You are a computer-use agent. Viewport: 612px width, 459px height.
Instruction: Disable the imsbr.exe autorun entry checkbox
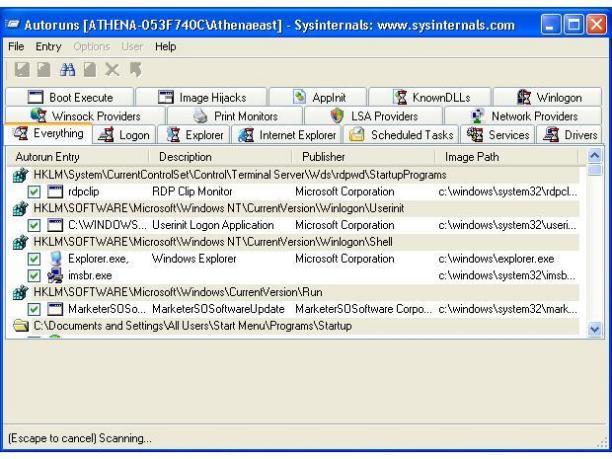pyautogui.click(x=34, y=275)
